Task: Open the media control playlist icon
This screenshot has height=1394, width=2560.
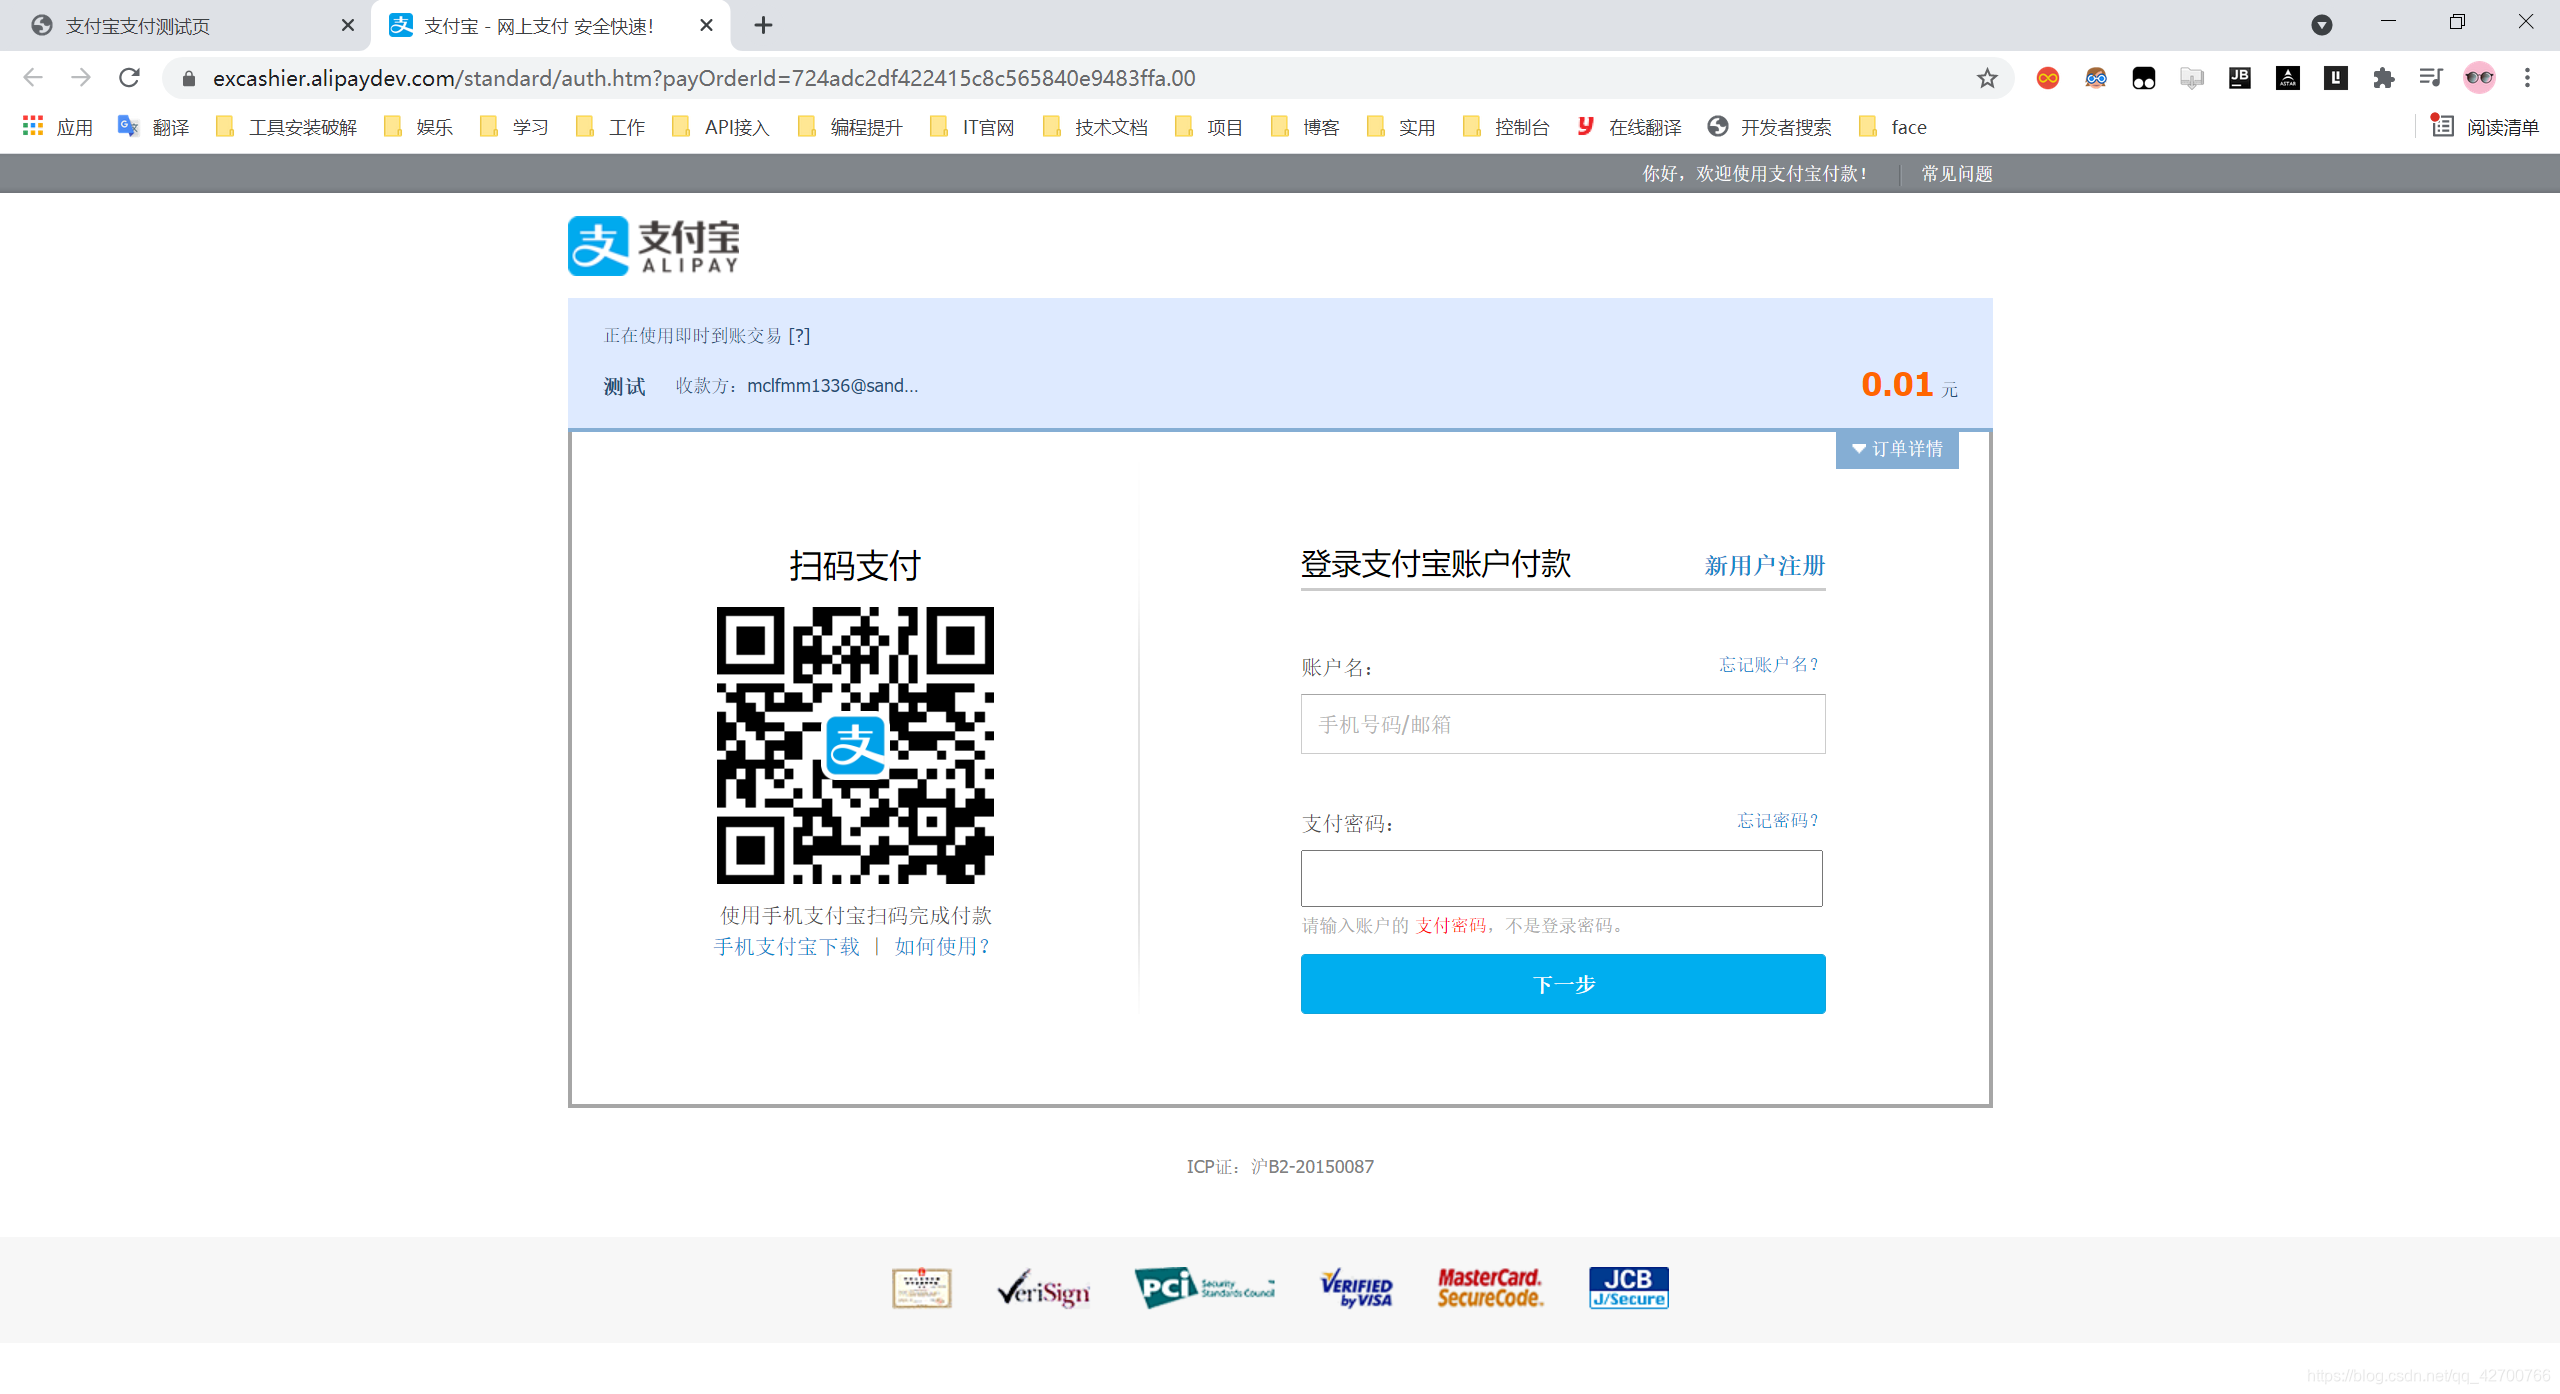Action: pyautogui.click(x=2431, y=78)
